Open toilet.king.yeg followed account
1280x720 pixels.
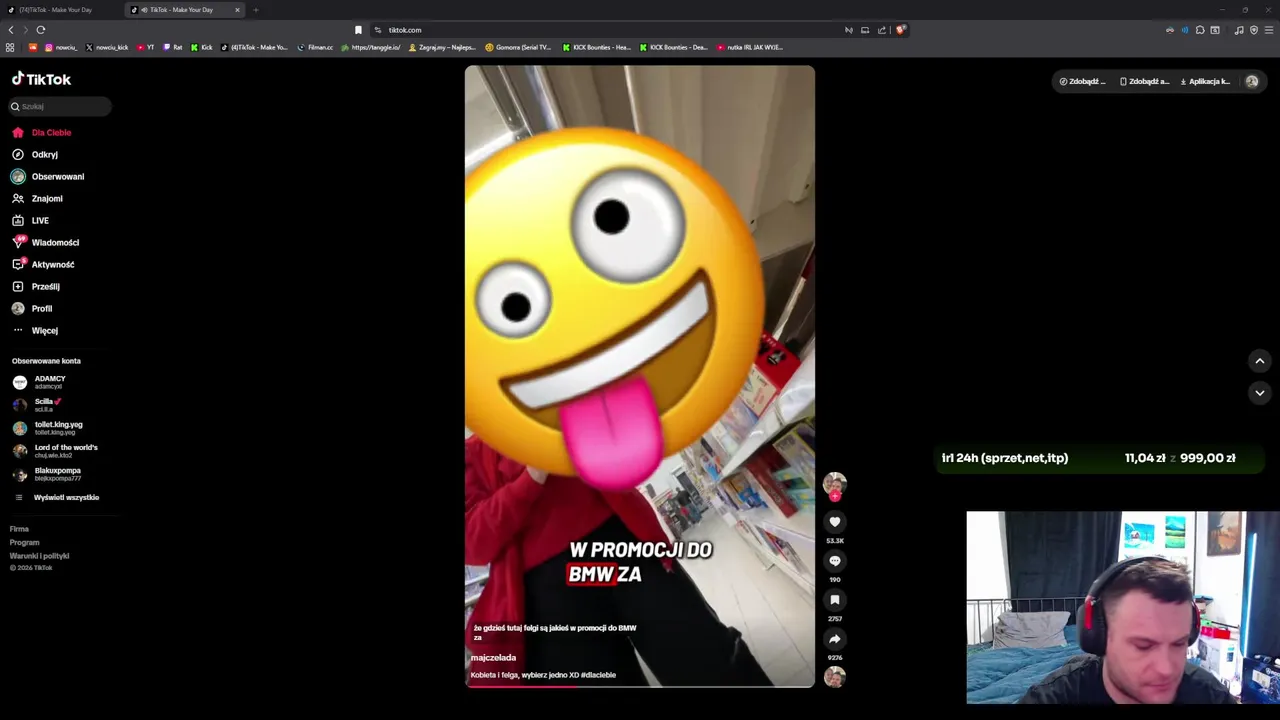[47, 427]
